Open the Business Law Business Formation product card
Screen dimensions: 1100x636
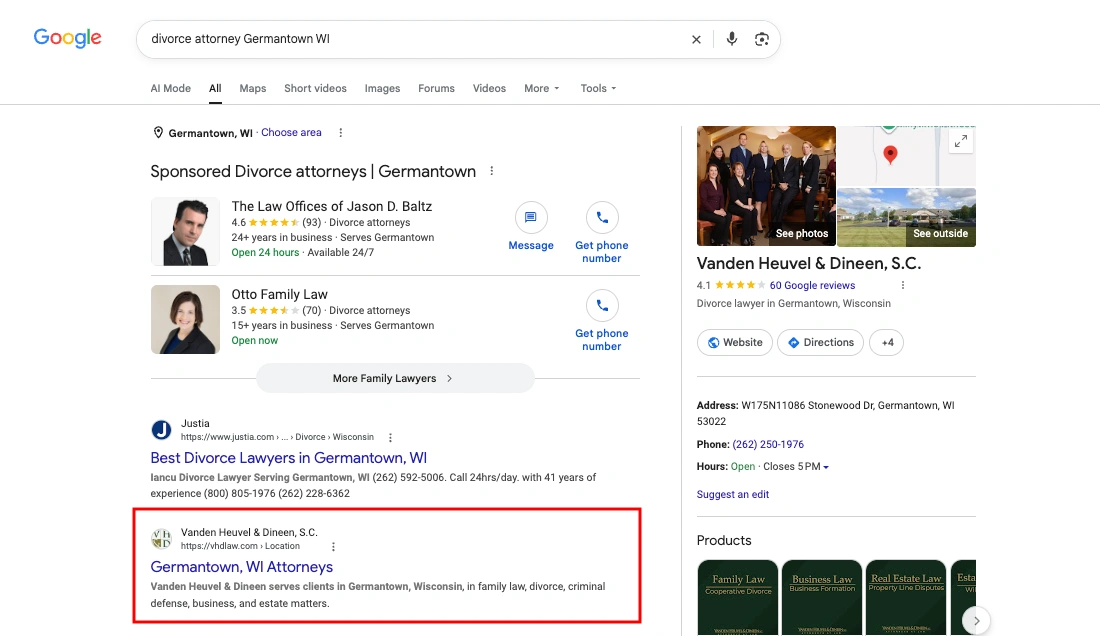[822, 597]
